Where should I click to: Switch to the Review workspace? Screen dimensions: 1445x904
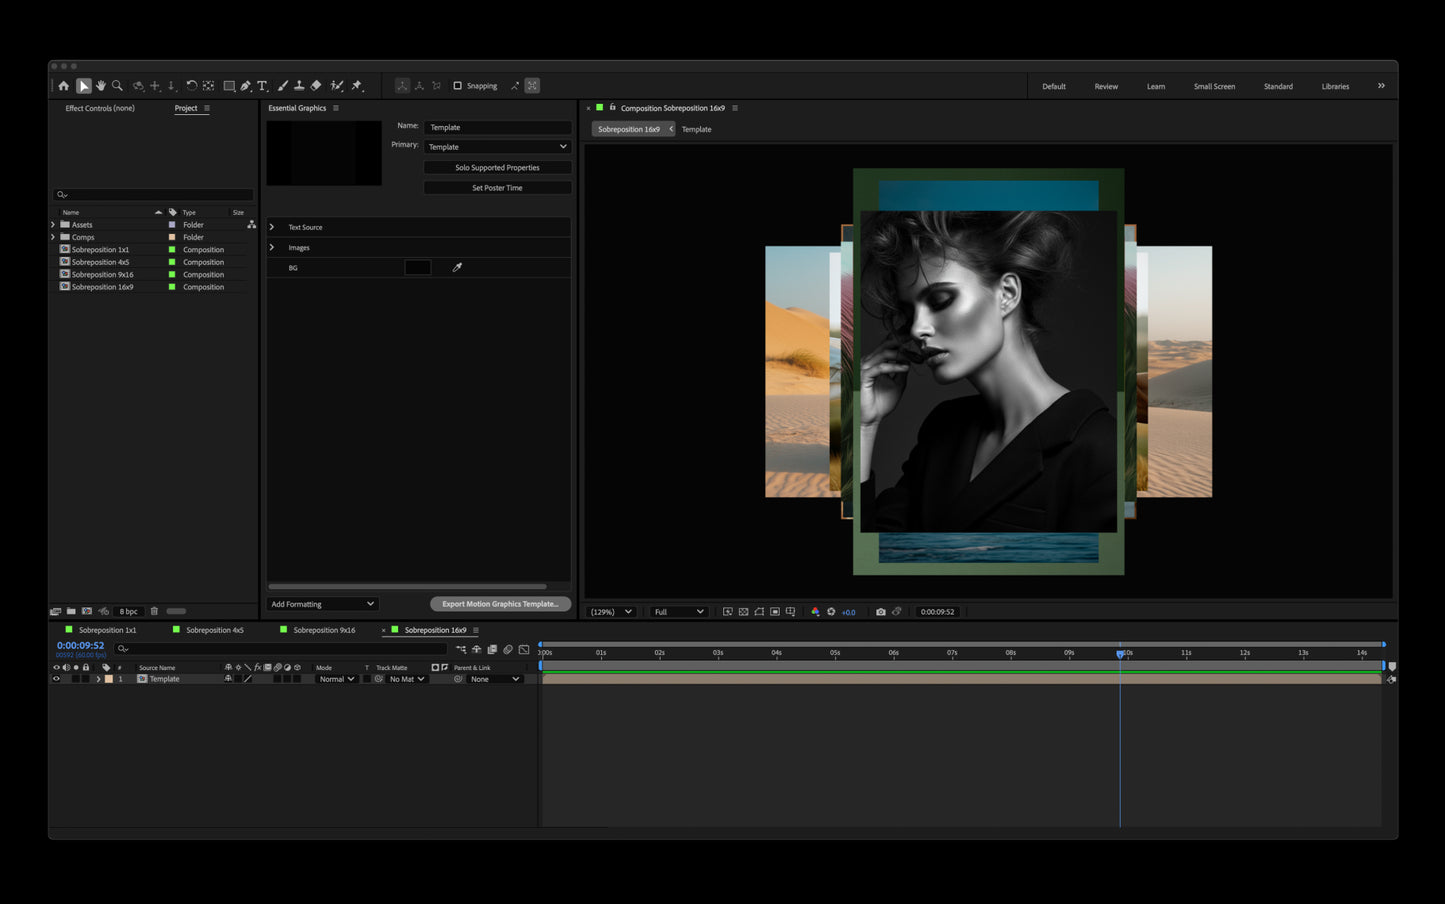tap(1106, 87)
